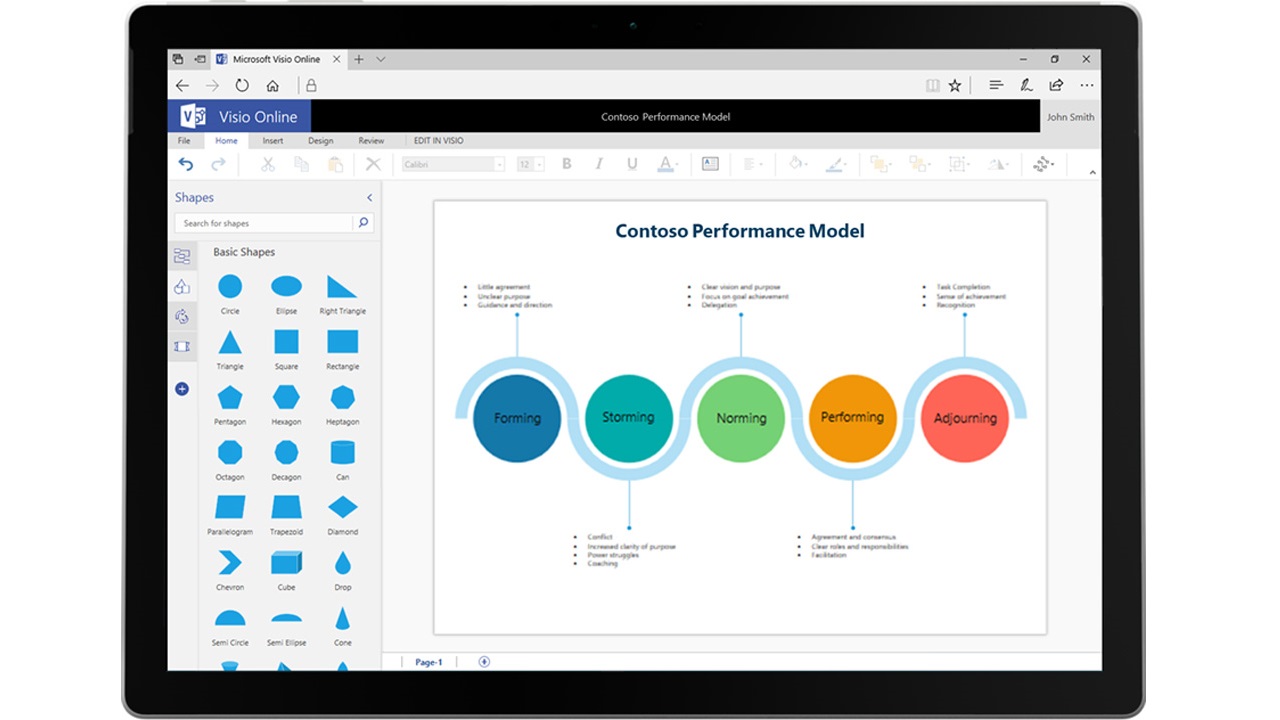Click the Delete icon on the ribbon
Viewport: 1280px width, 720px height.
pyautogui.click(x=373, y=163)
